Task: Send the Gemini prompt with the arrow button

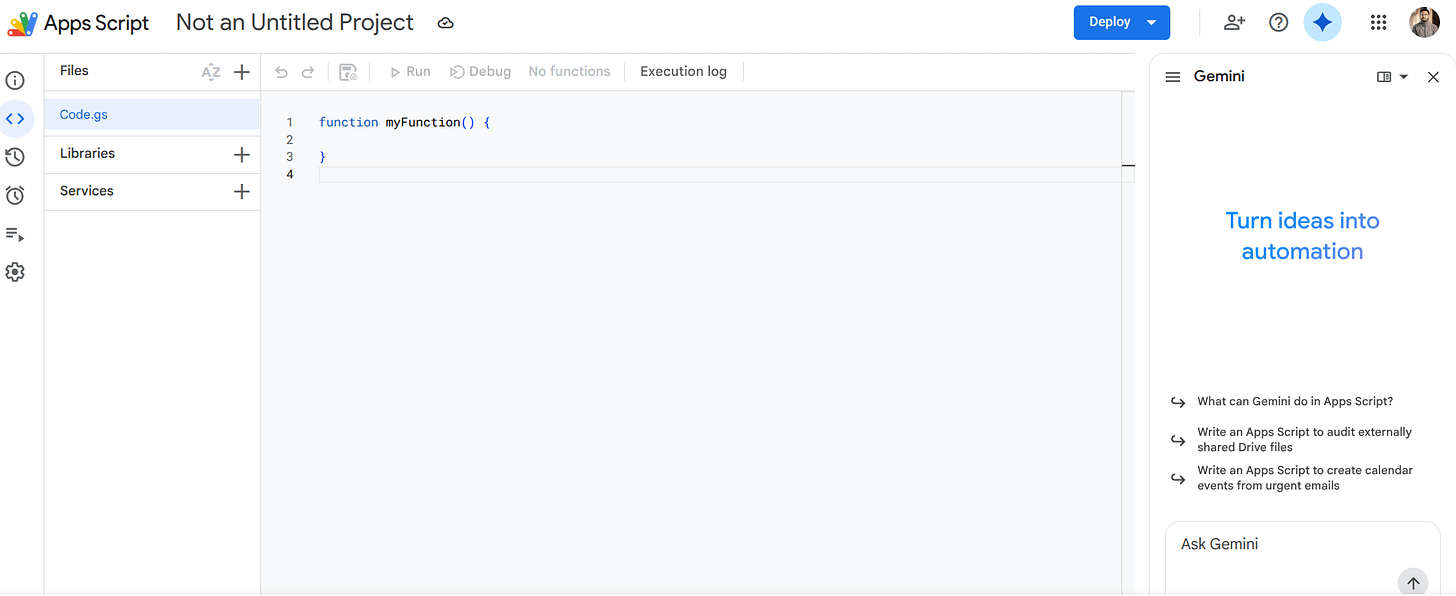Action: coord(1413,583)
